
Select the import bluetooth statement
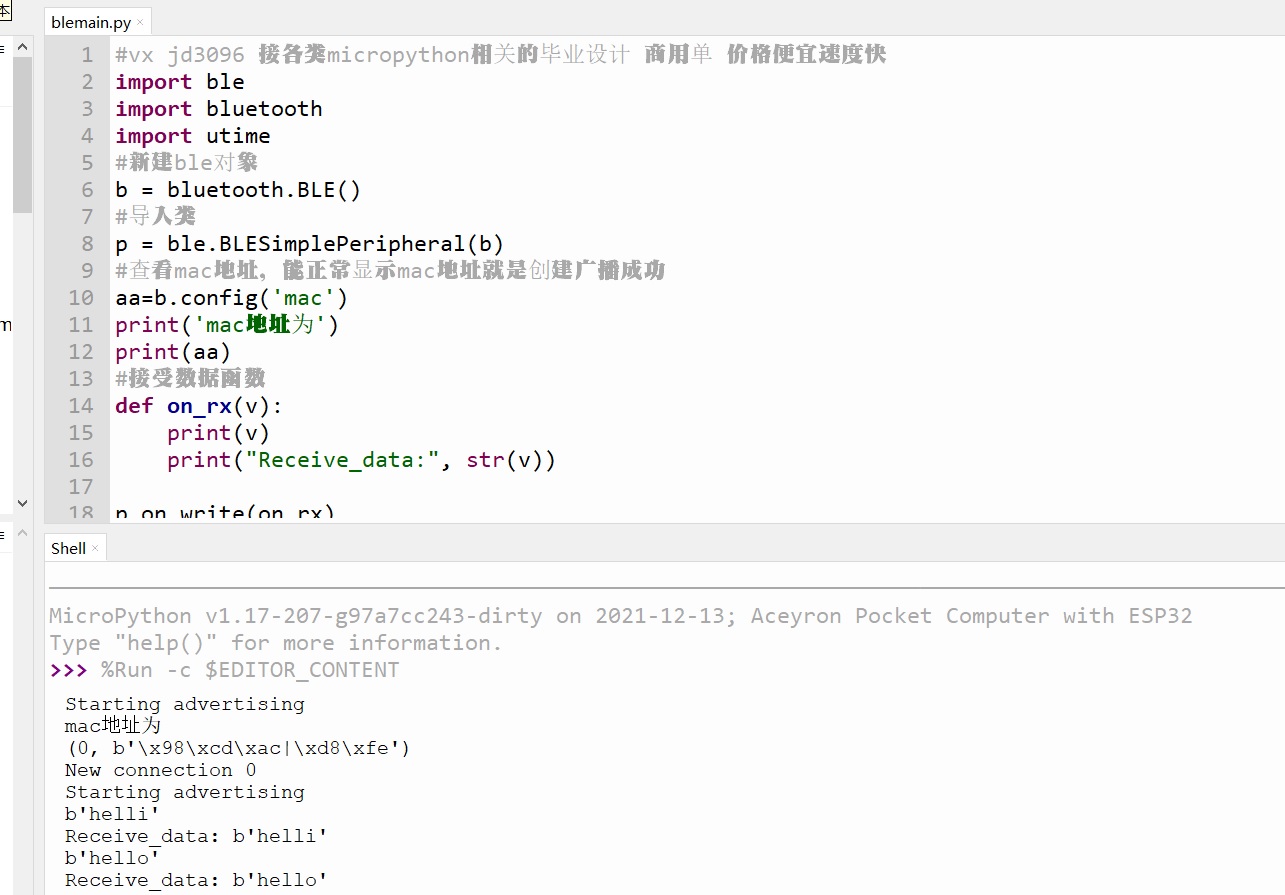(219, 108)
